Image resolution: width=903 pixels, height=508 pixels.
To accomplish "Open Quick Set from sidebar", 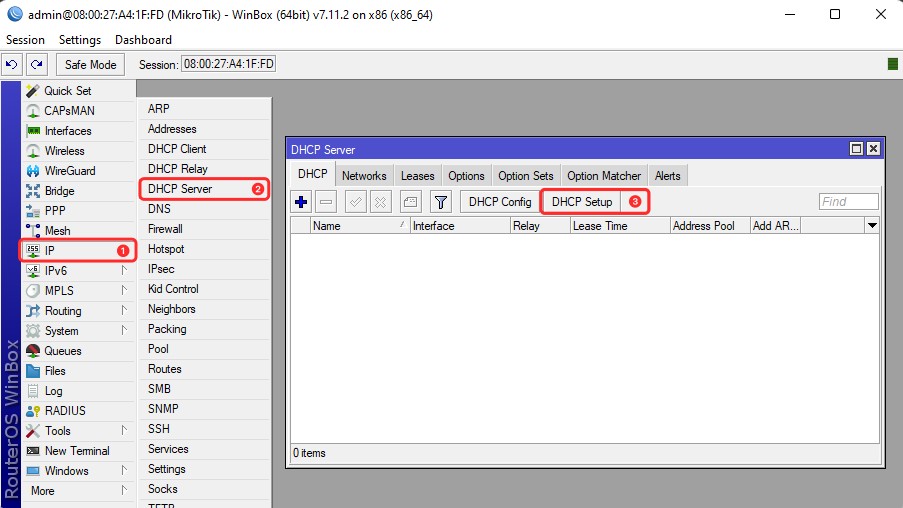I will pos(67,91).
